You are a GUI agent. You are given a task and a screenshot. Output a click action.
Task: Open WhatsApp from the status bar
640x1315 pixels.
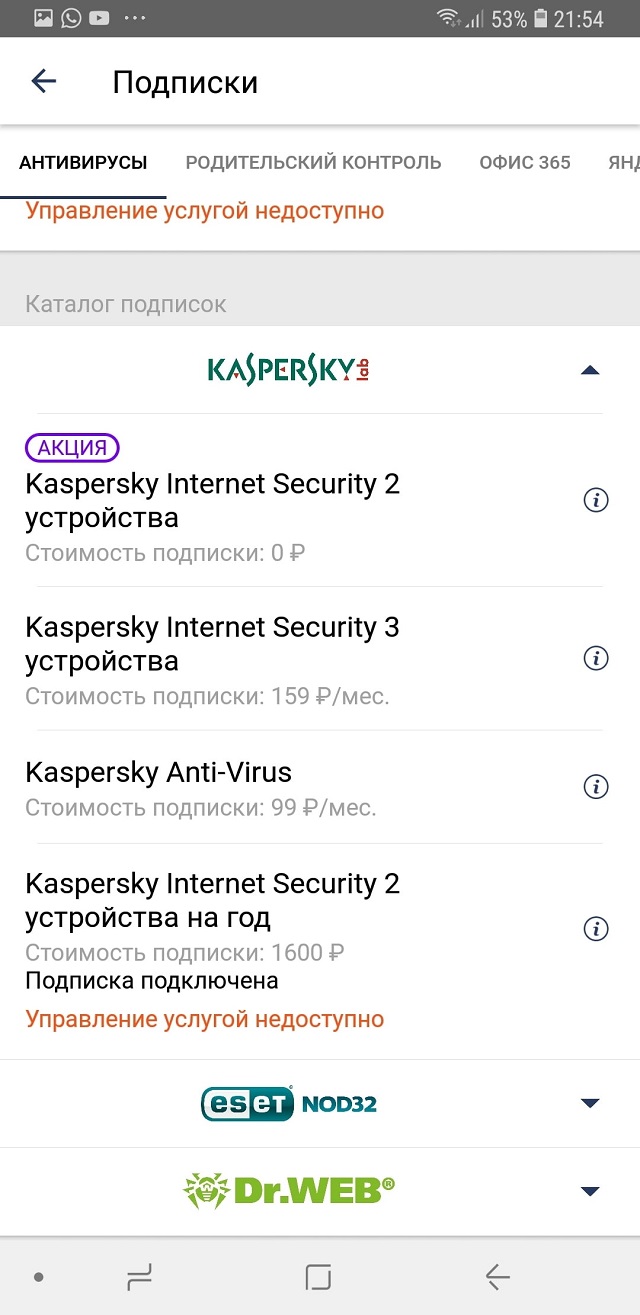[x=69, y=17]
